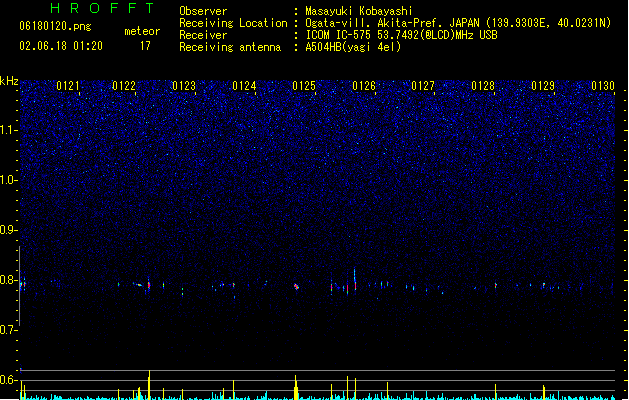This screenshot has height=400, width=629.
Task: Click the 0127 time marker
Action: [x=423, y=86]
